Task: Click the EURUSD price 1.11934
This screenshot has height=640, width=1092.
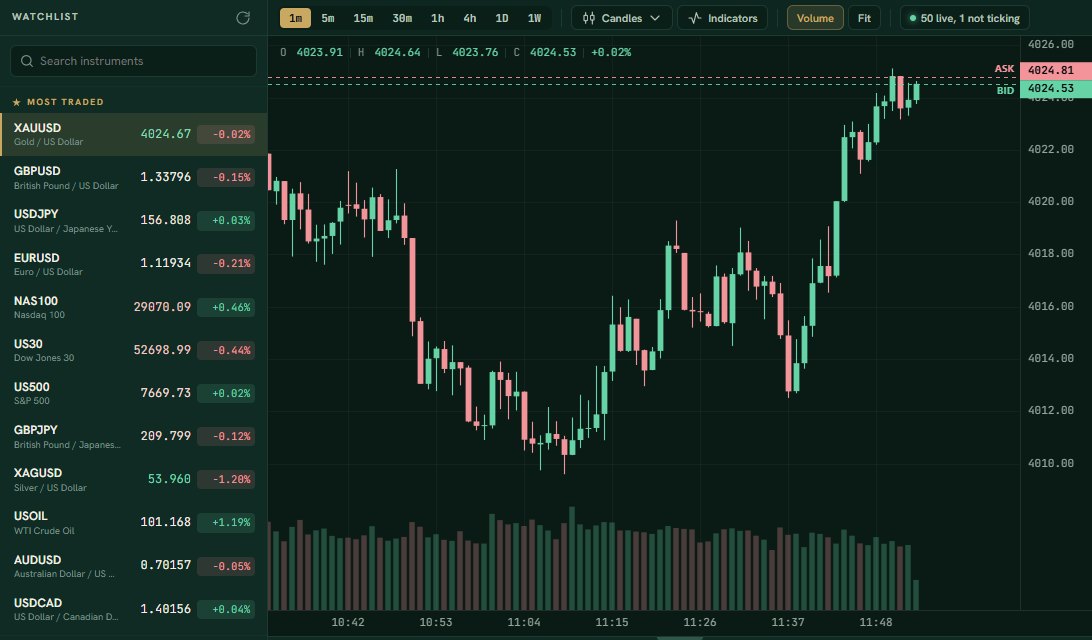Action: pyautogui.click(x=166, y=263)
